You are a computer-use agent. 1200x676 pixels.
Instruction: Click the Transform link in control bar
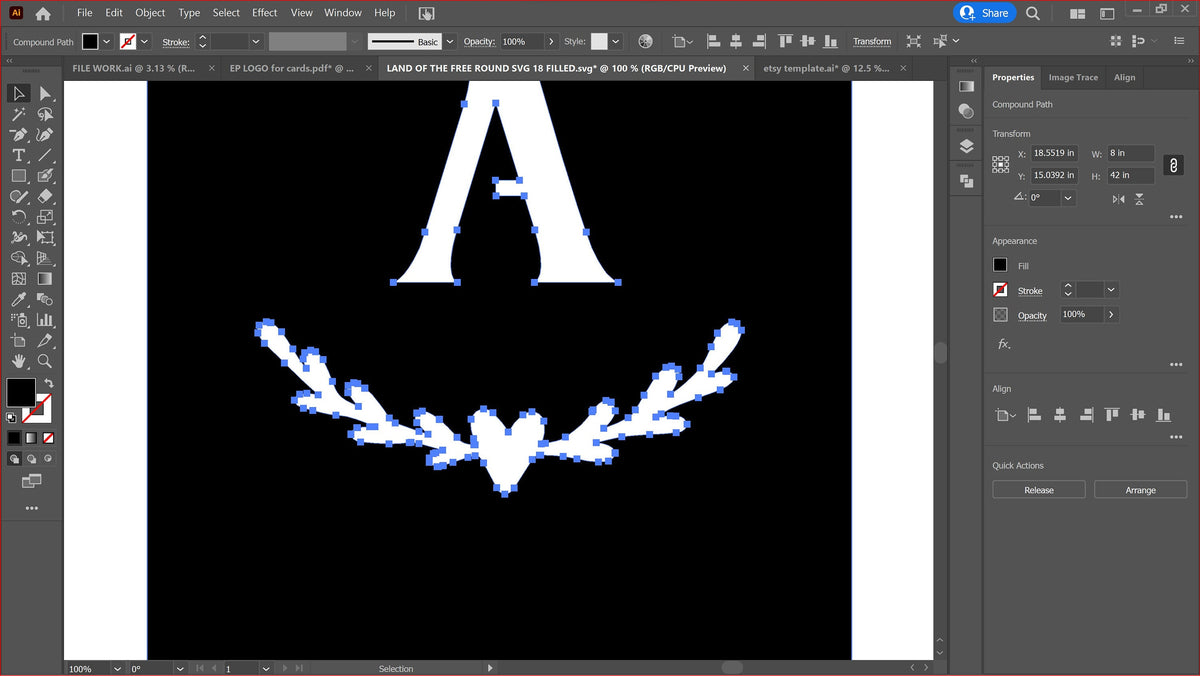pyautogui.click(x=872, y=41)
